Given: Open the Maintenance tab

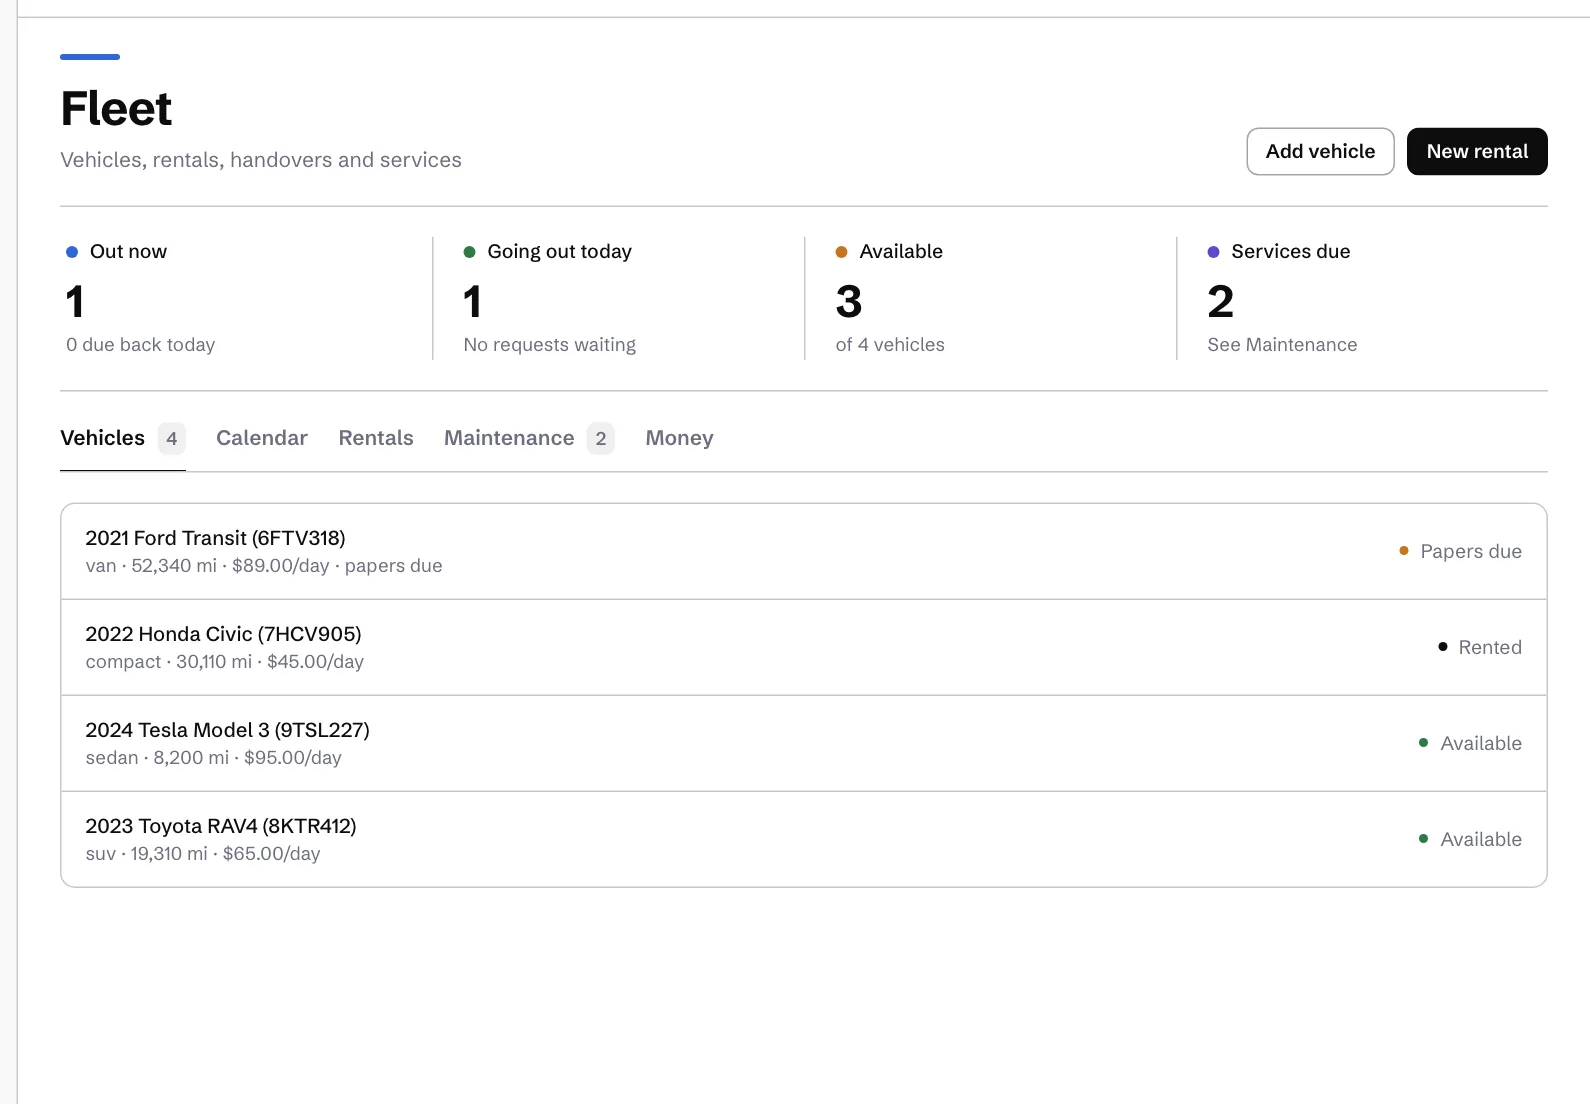Looking at the screenshot, I should (529, 438).
